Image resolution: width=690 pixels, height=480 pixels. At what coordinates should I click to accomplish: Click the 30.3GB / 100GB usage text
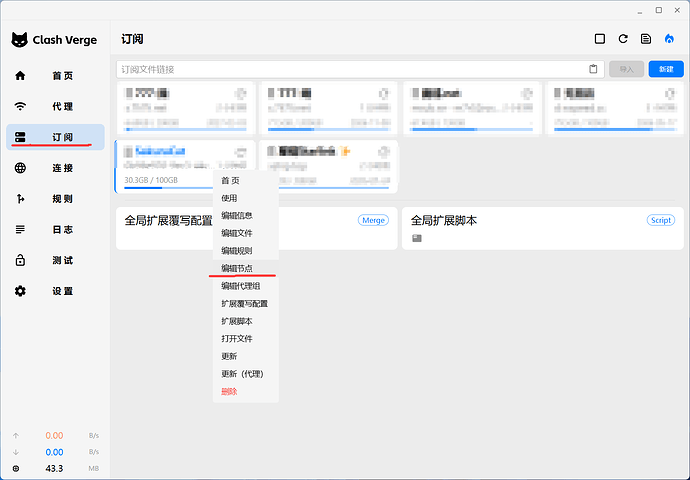[x=151, y=180]
